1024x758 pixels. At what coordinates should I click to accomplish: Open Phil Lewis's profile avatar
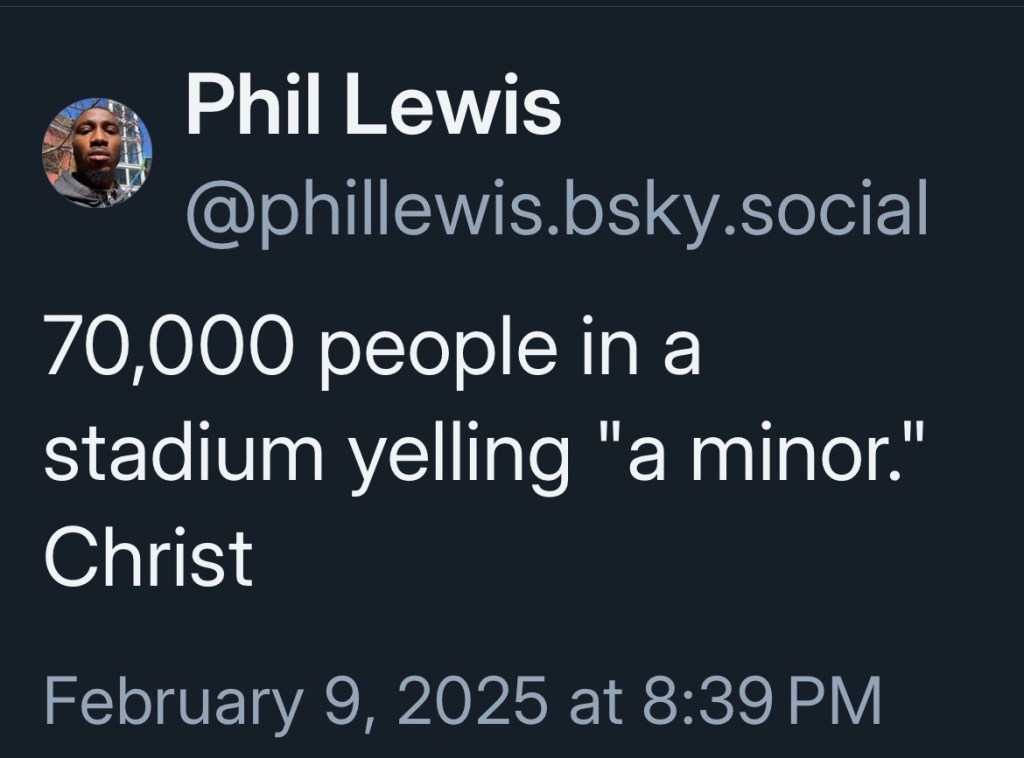[x=97, y=153]
